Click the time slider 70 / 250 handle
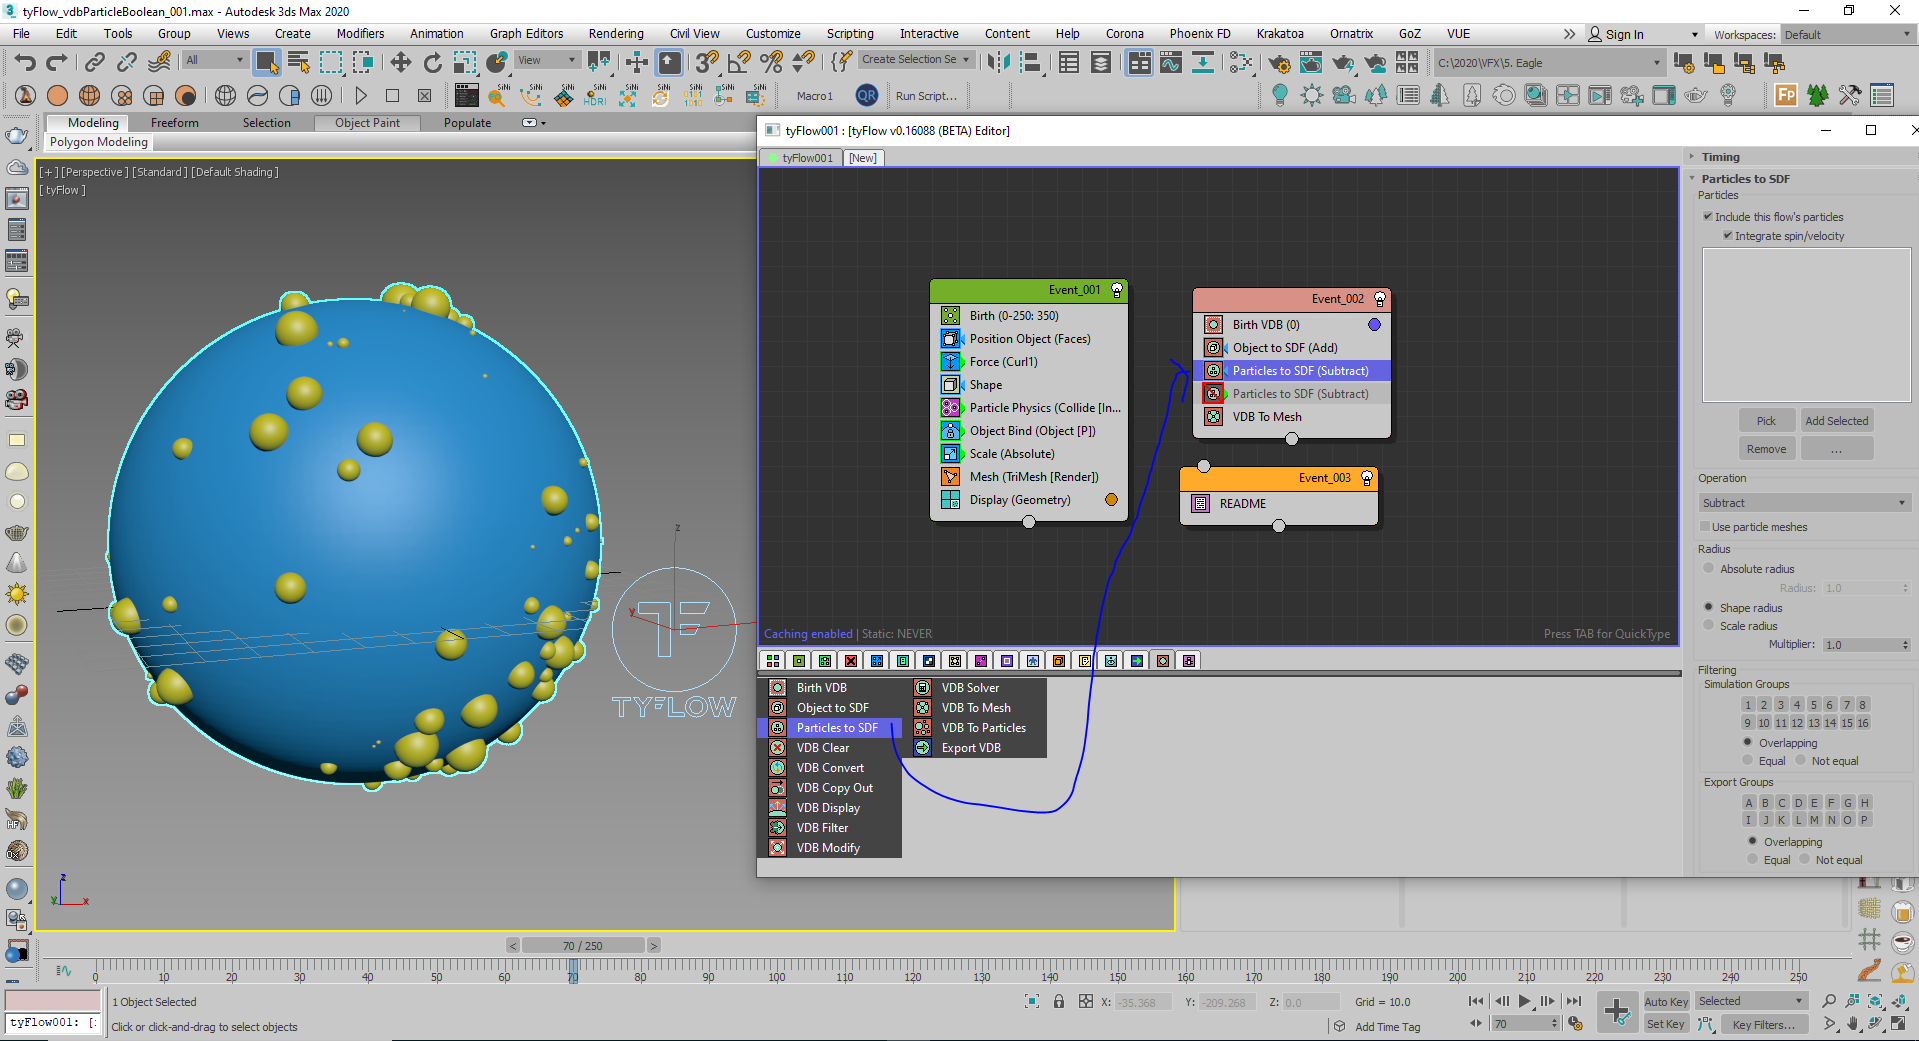Screen dimensions: 1919x1041 click(582, 946)
